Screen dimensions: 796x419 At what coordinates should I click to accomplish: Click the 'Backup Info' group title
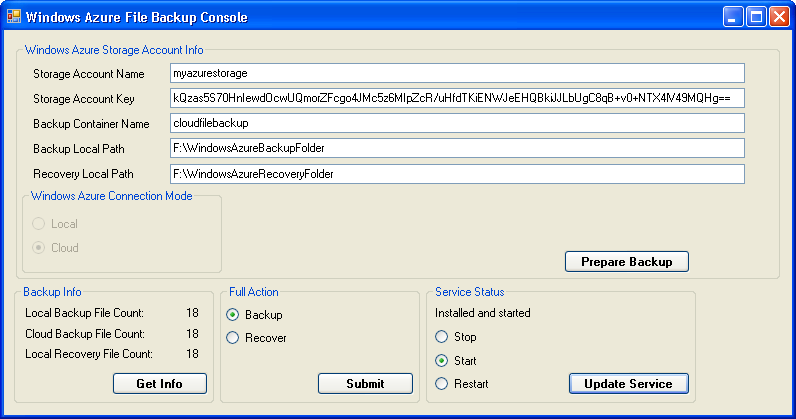click(x=52, y=292)
